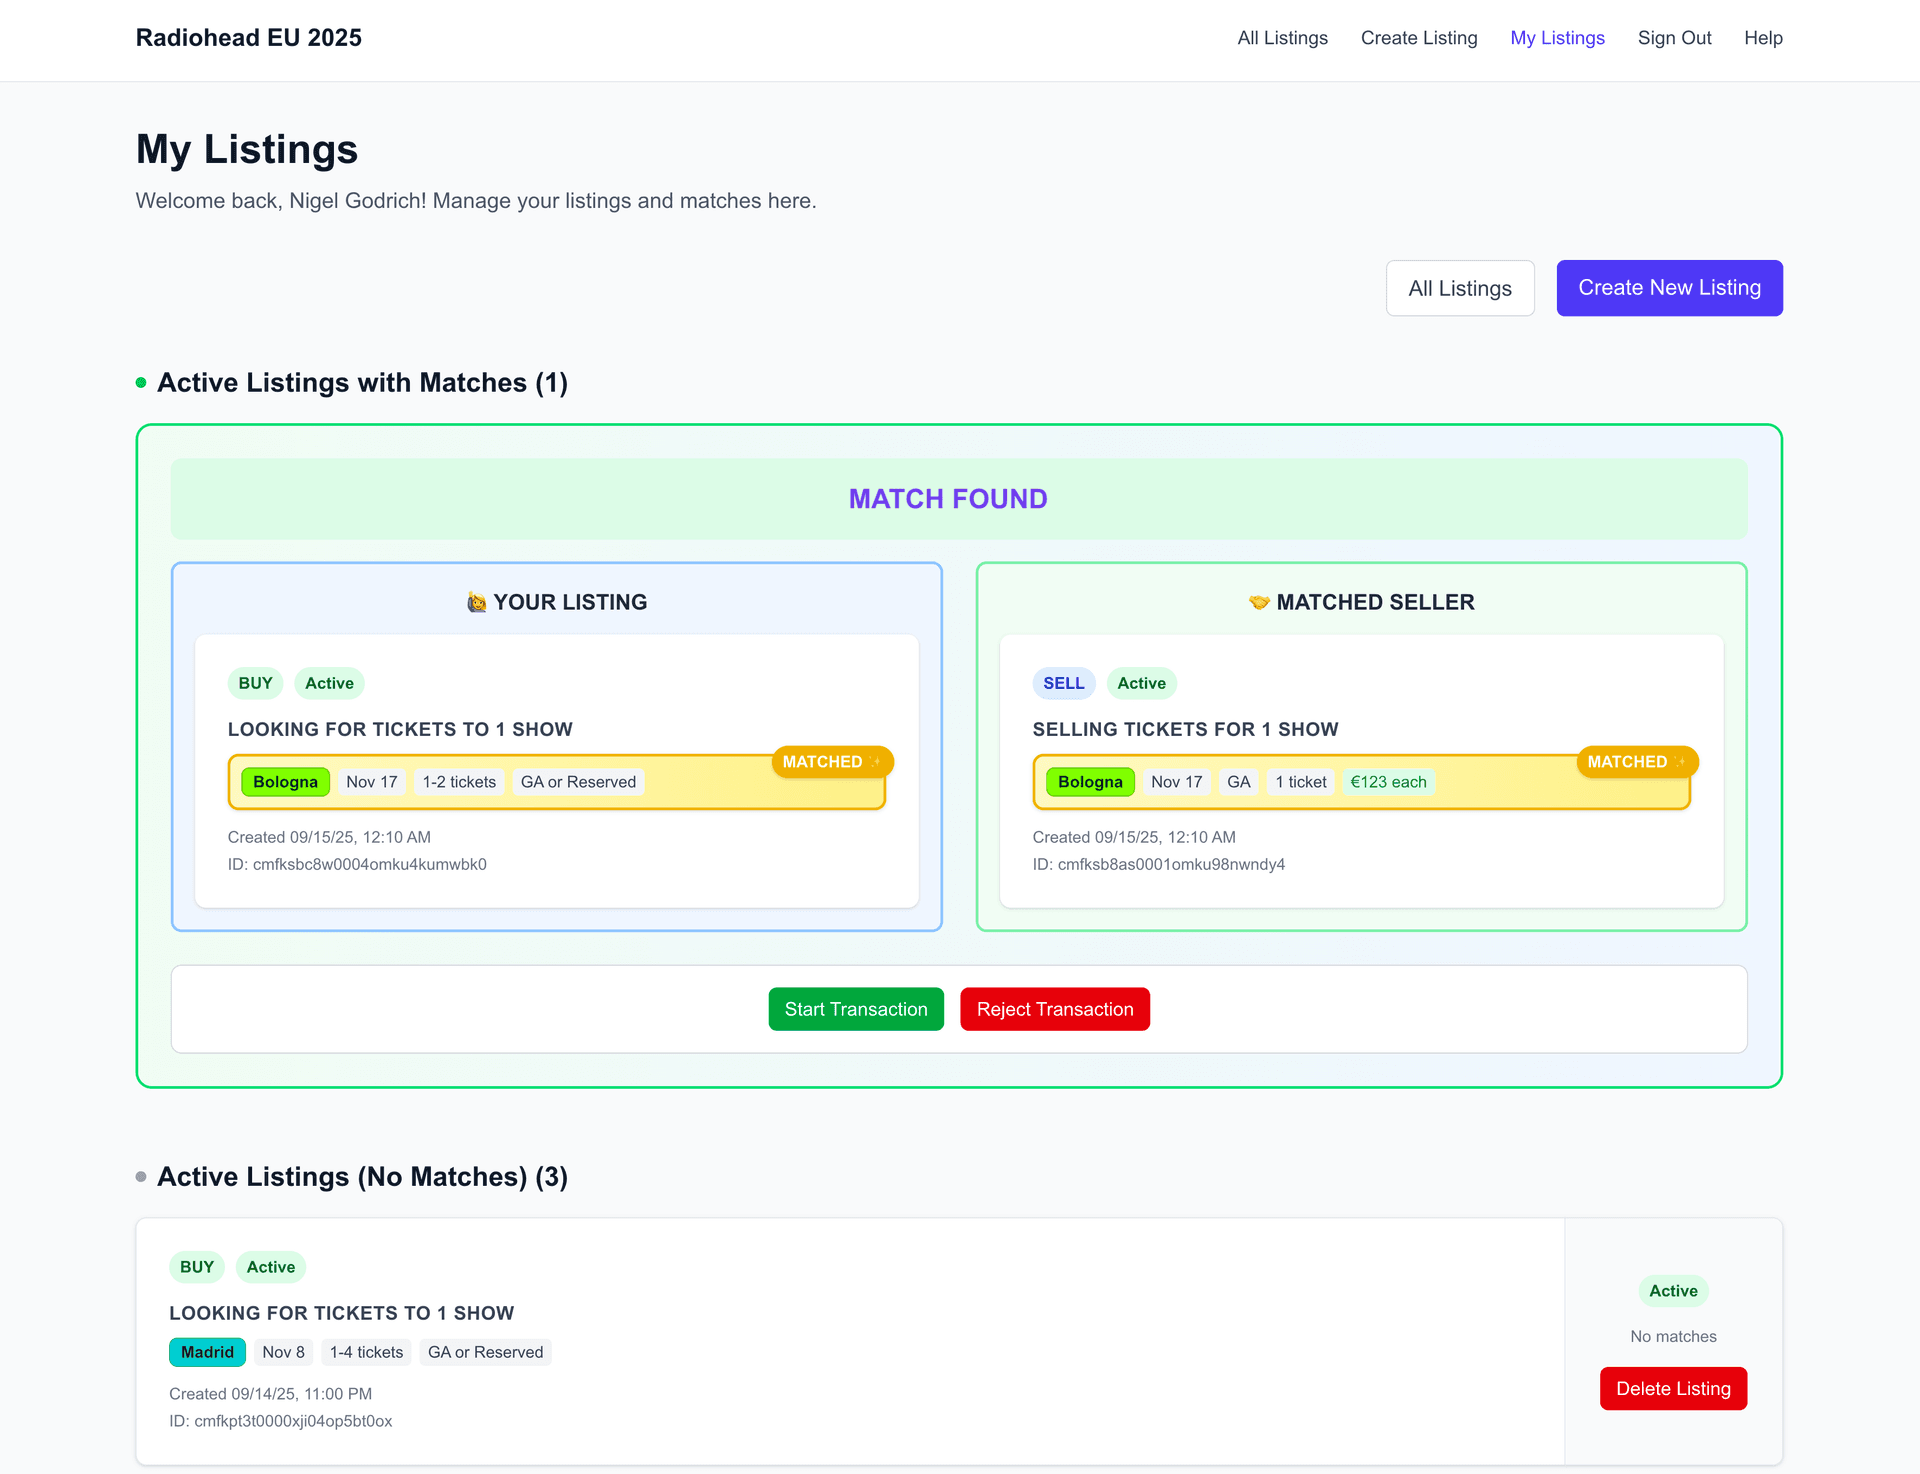Click the white All Listings button
Image resolution: width=1920 pixels, height=1474 pixels.
click(1460, 288)
